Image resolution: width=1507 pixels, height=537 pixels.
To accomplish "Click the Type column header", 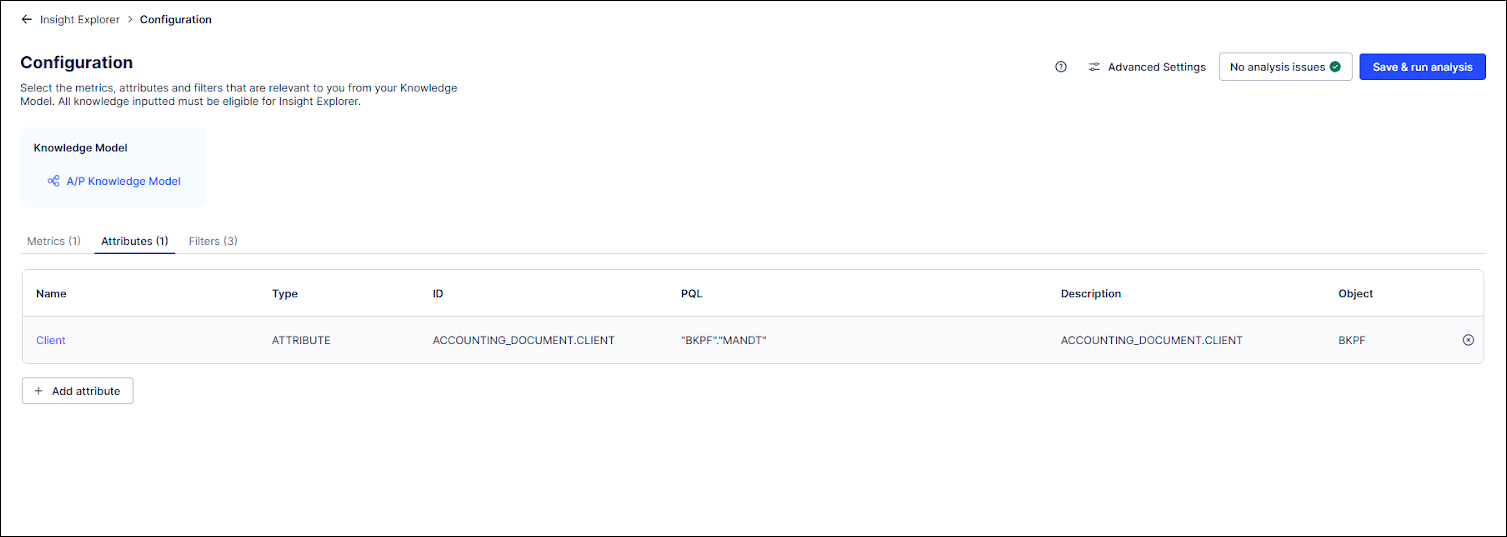I will (x=285, y=294).
